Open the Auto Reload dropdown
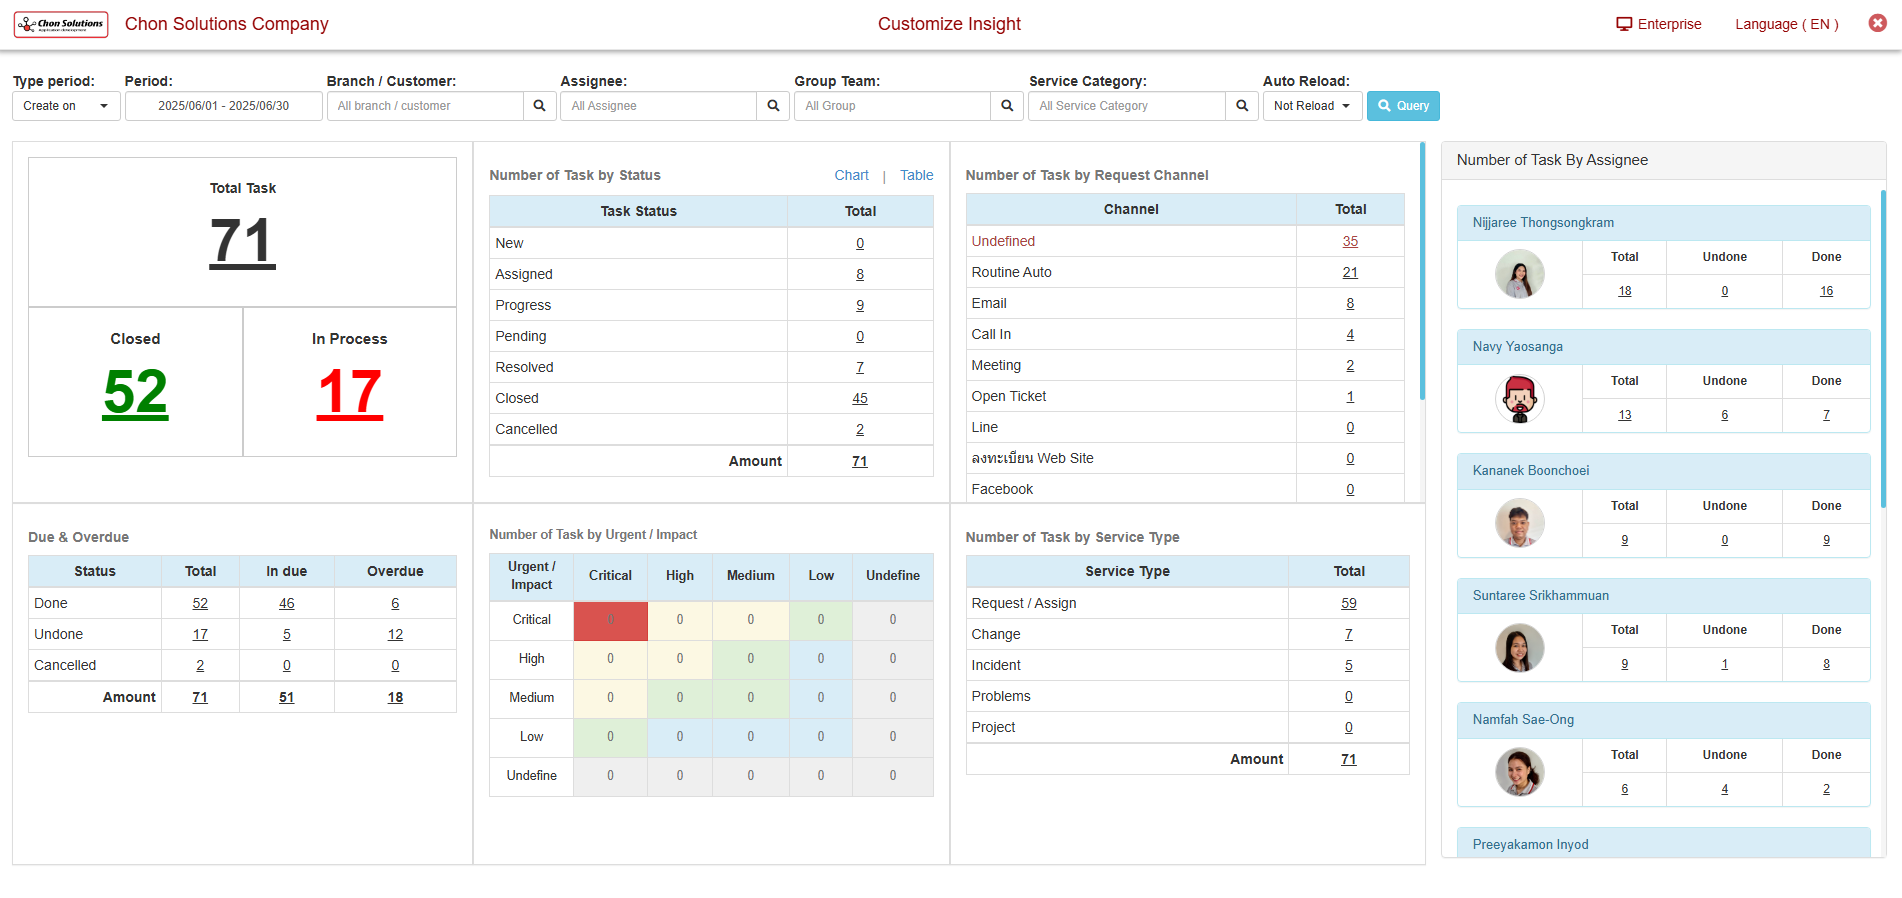 coord(1311,106)
